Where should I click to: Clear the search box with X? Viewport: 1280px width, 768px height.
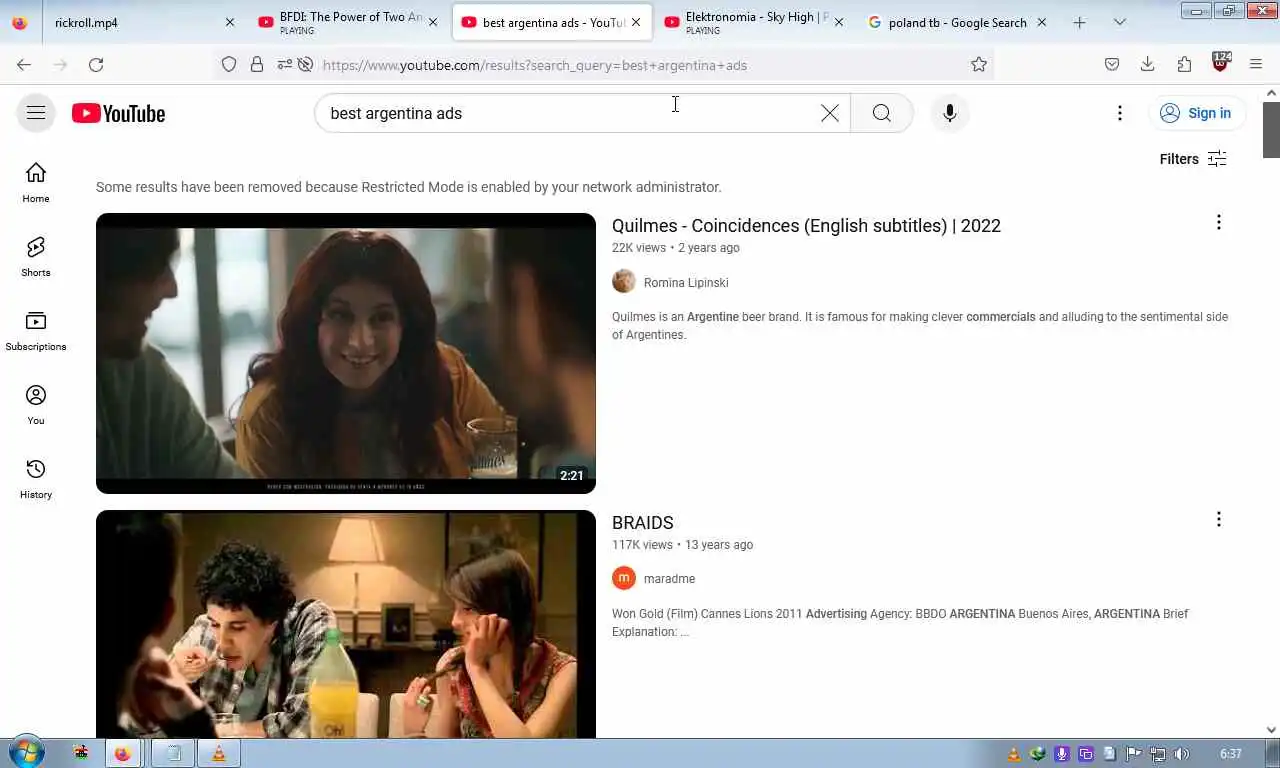pos(830,113)
